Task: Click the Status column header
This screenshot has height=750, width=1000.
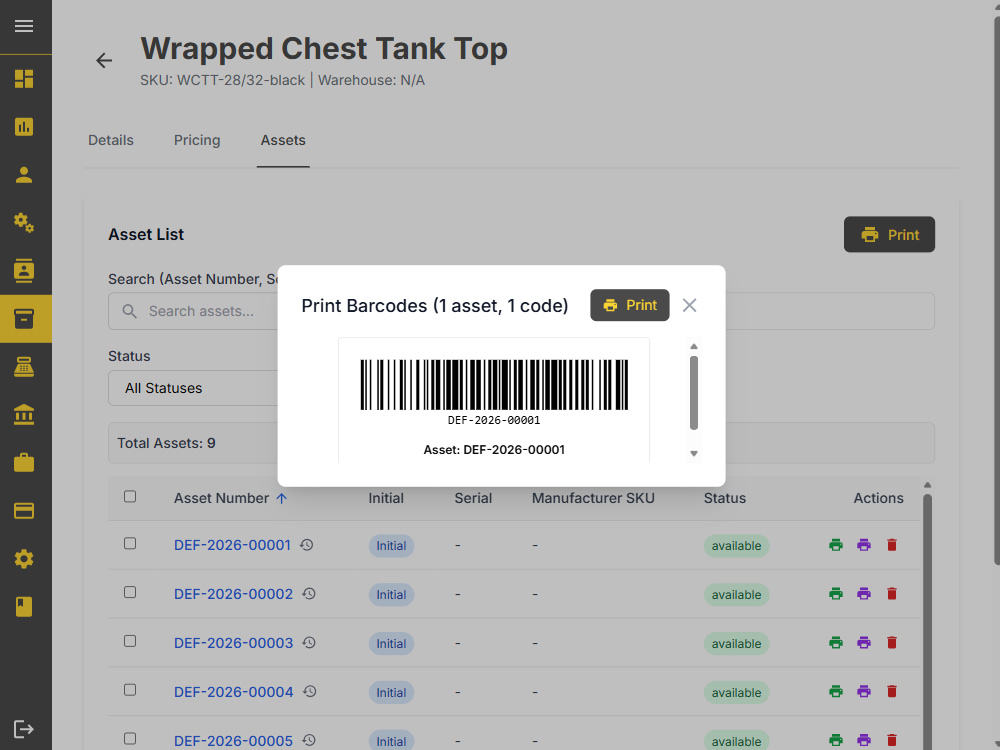Action: (x=724, y=498)
